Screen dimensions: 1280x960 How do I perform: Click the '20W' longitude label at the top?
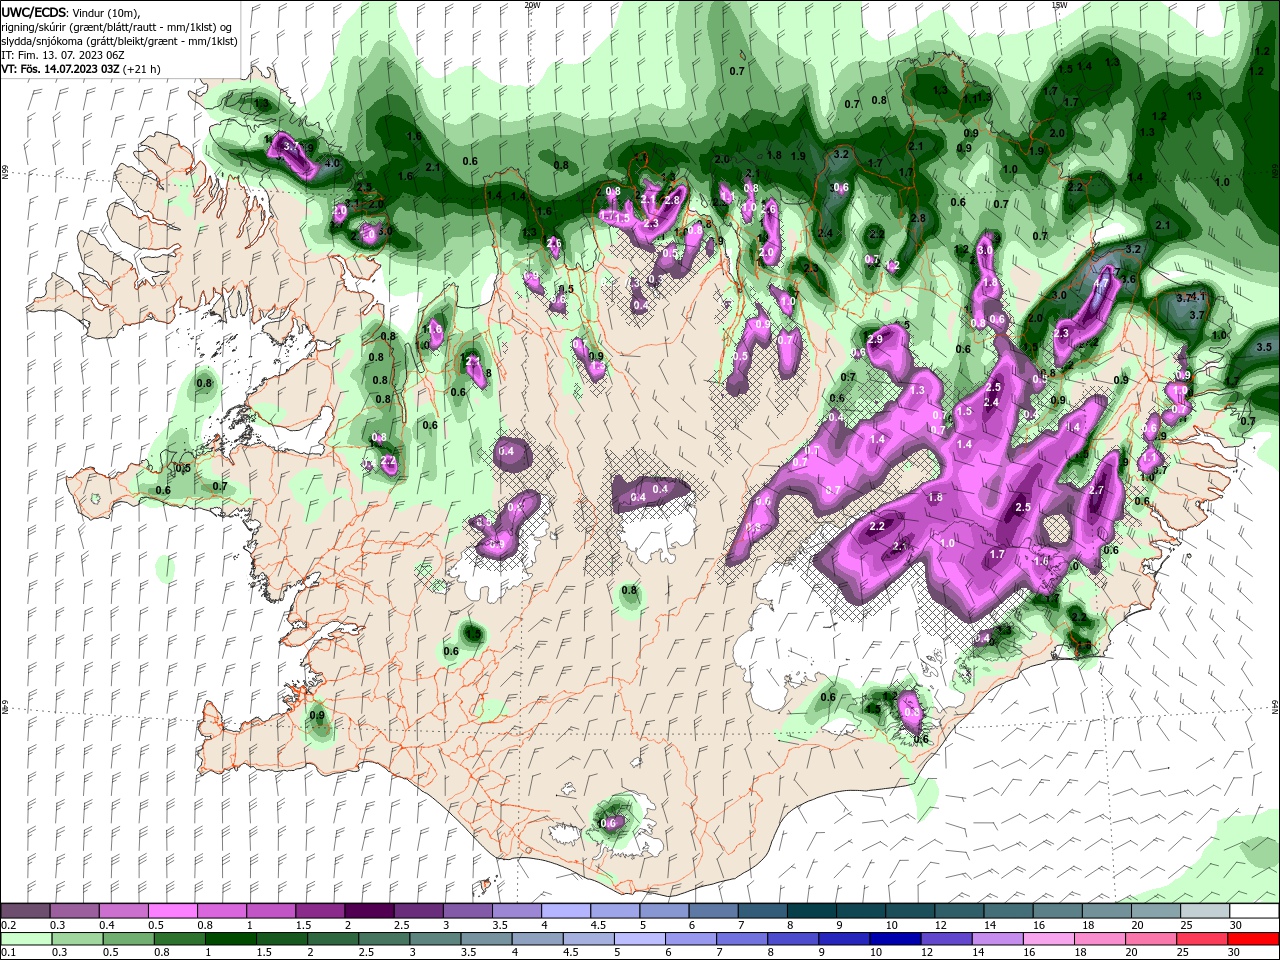532,4
